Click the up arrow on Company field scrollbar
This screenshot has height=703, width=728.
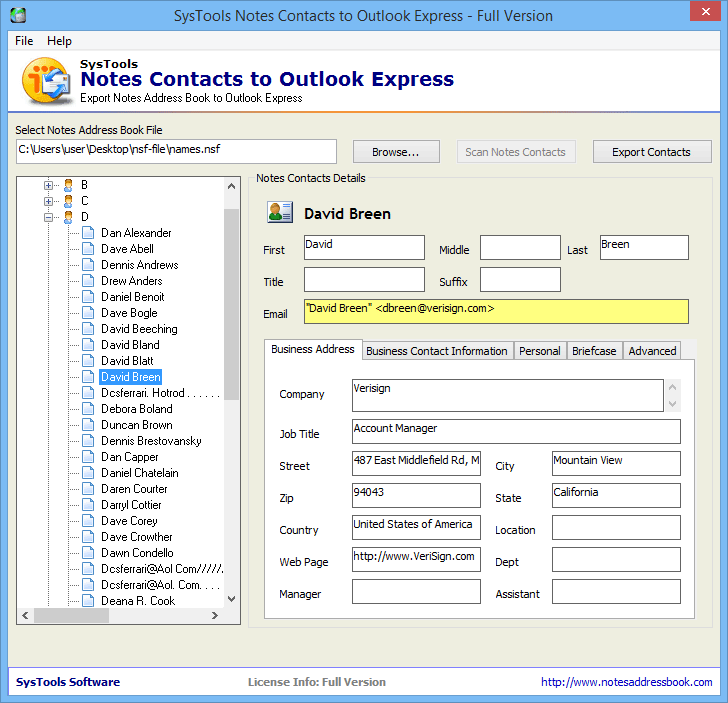pyautogui.click(x=672, y=387)
